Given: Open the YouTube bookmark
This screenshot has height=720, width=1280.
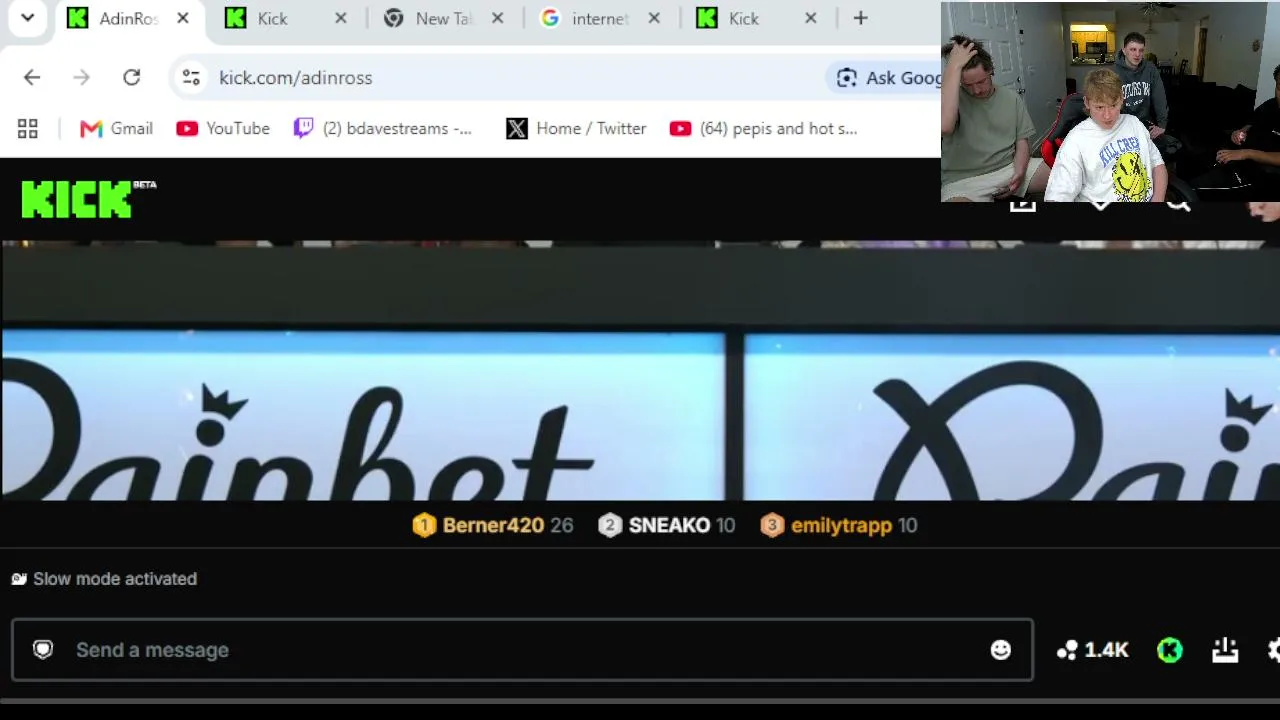Looking at the screenshot, I should [223, 128].
